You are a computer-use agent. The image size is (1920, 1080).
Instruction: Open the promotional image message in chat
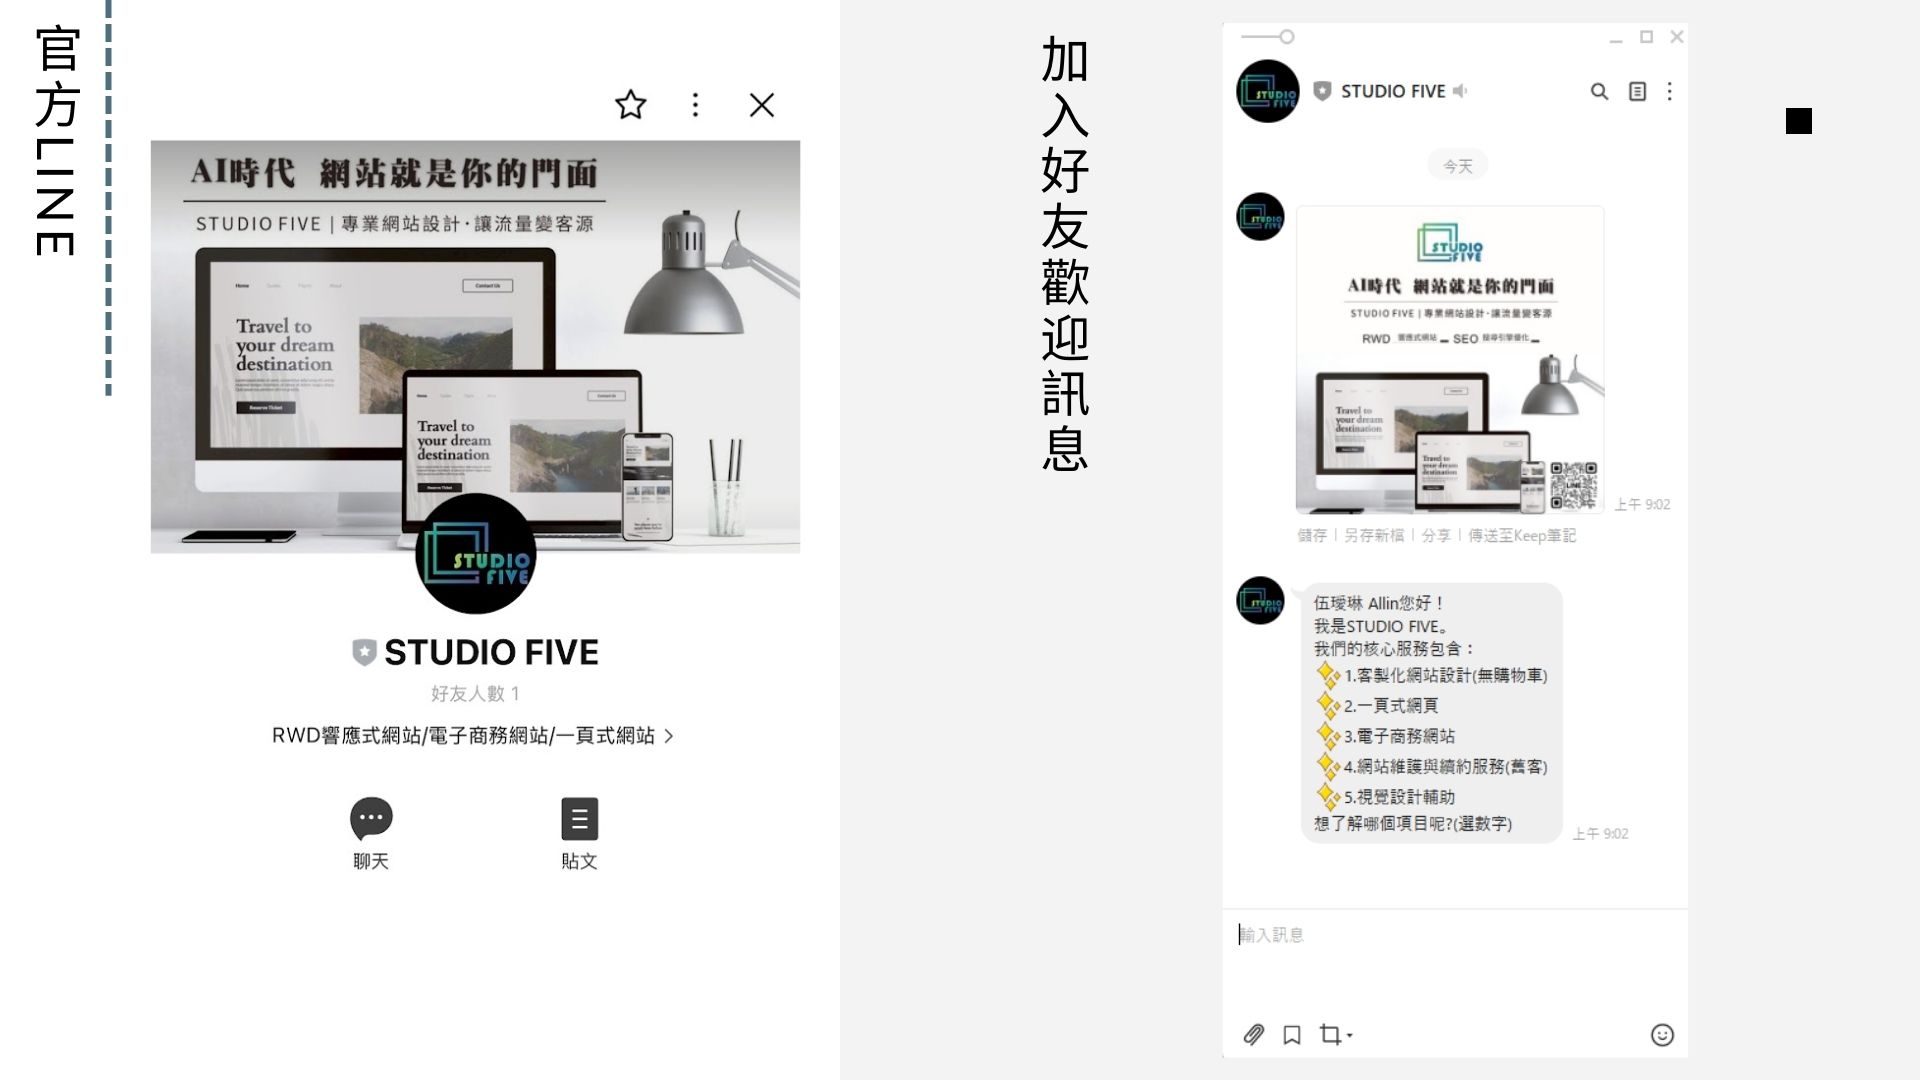click(1450, 360)
